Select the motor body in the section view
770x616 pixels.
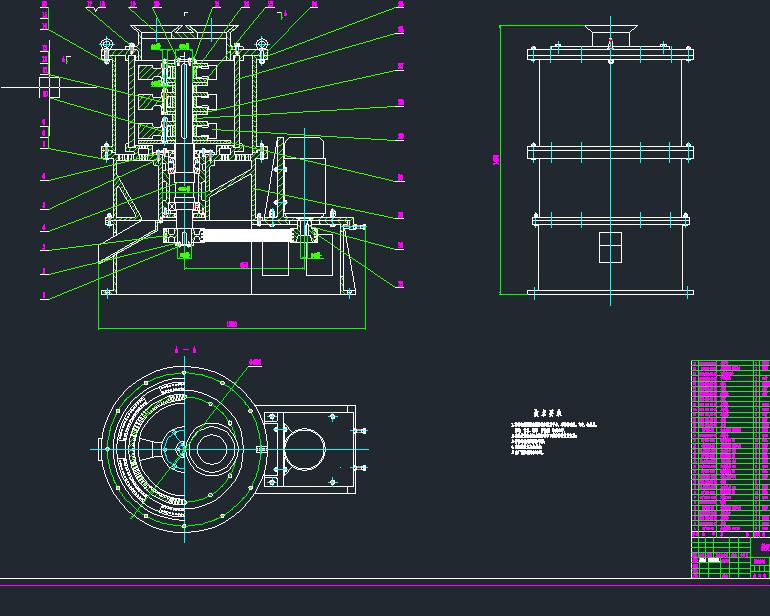click(304, 177)
